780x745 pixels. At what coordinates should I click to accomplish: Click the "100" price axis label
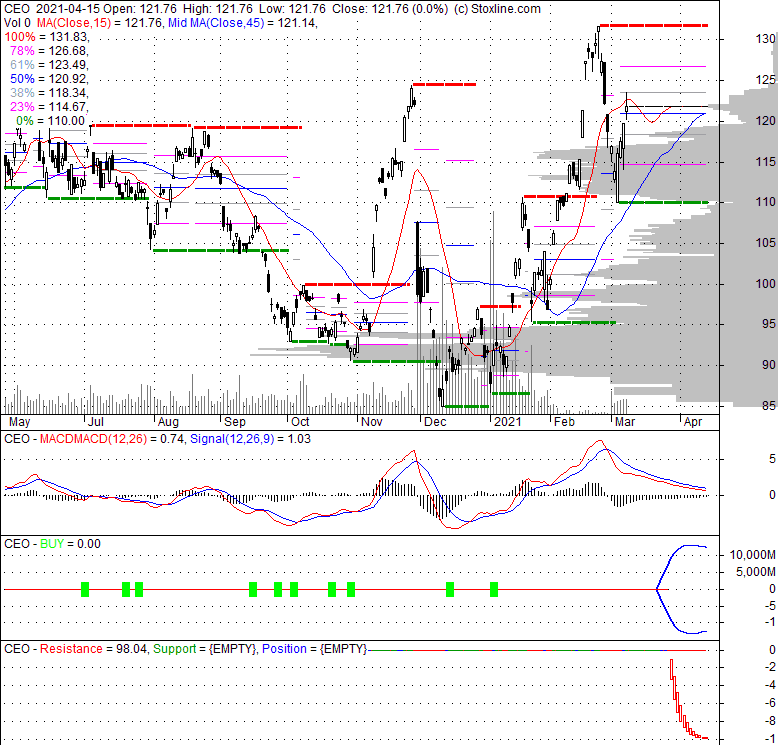tap(766, 283)
